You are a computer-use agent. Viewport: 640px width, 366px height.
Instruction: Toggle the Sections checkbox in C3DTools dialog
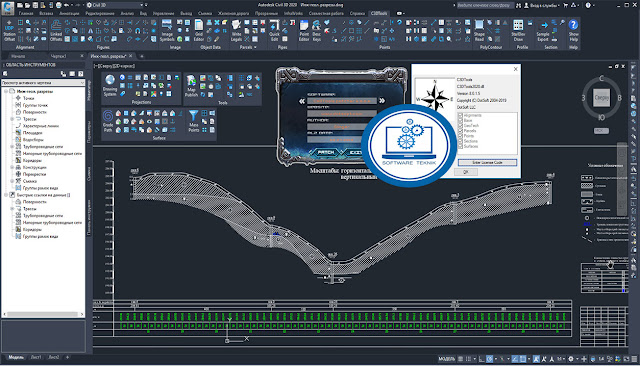[x=460, y=141]
